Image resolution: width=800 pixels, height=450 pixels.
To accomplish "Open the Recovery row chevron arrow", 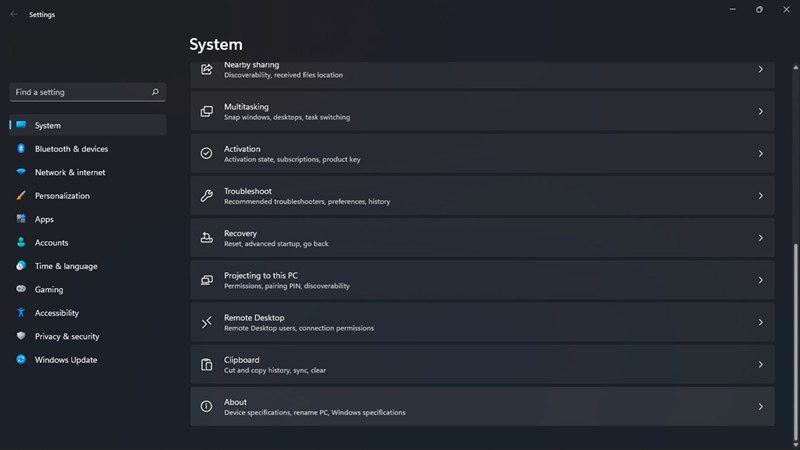I will [x=760, y=238].
